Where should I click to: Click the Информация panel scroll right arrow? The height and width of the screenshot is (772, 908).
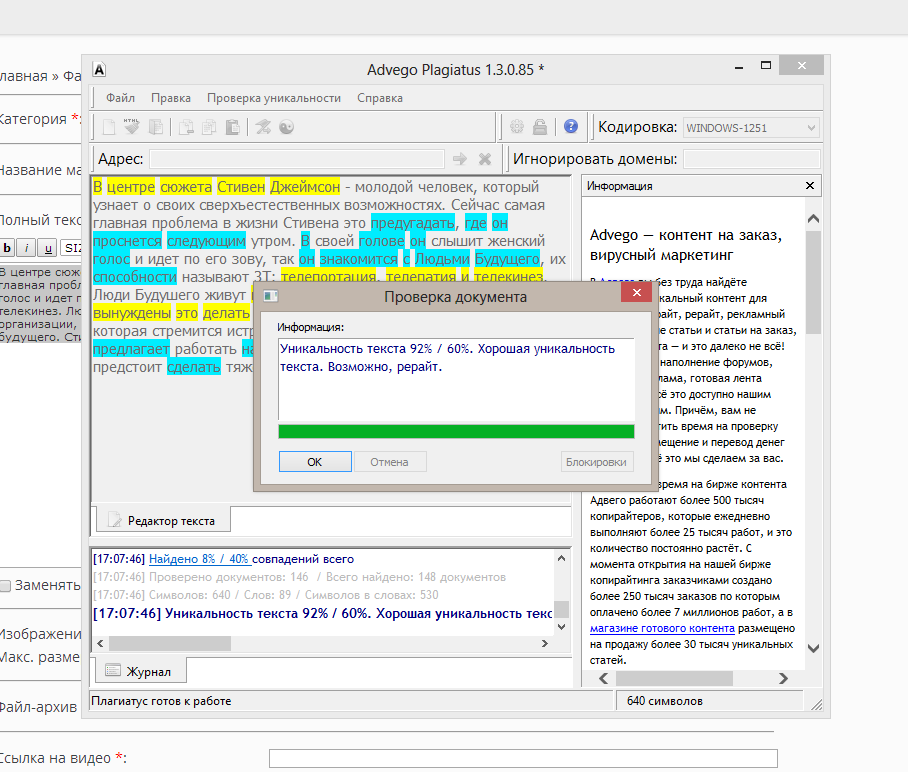pos(783,678)
